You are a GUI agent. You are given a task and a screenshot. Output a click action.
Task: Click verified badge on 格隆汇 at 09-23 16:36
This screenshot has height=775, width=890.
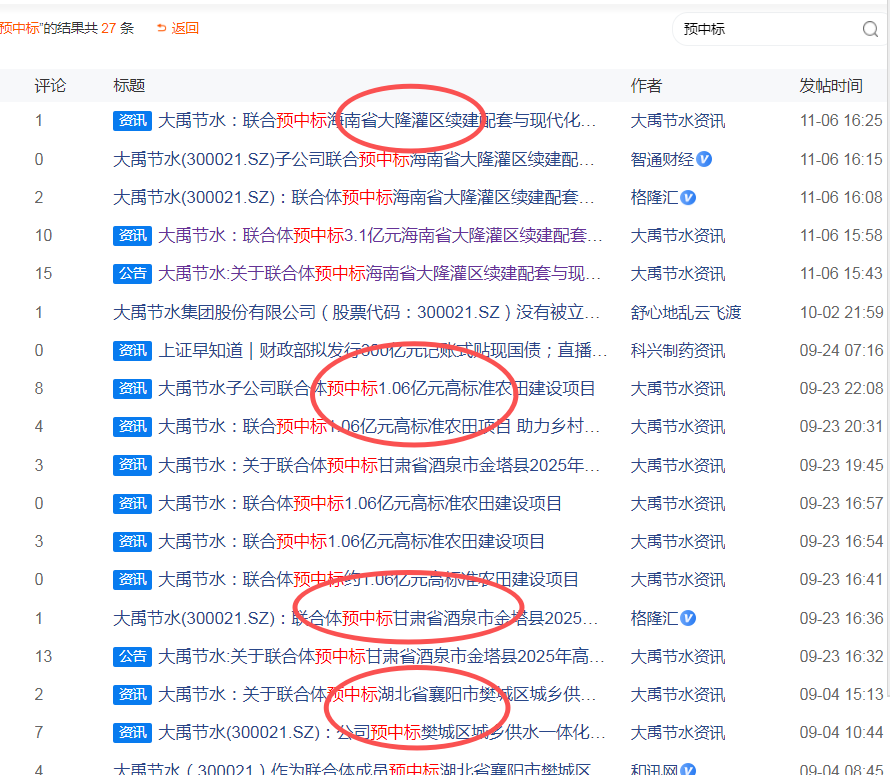688,618
